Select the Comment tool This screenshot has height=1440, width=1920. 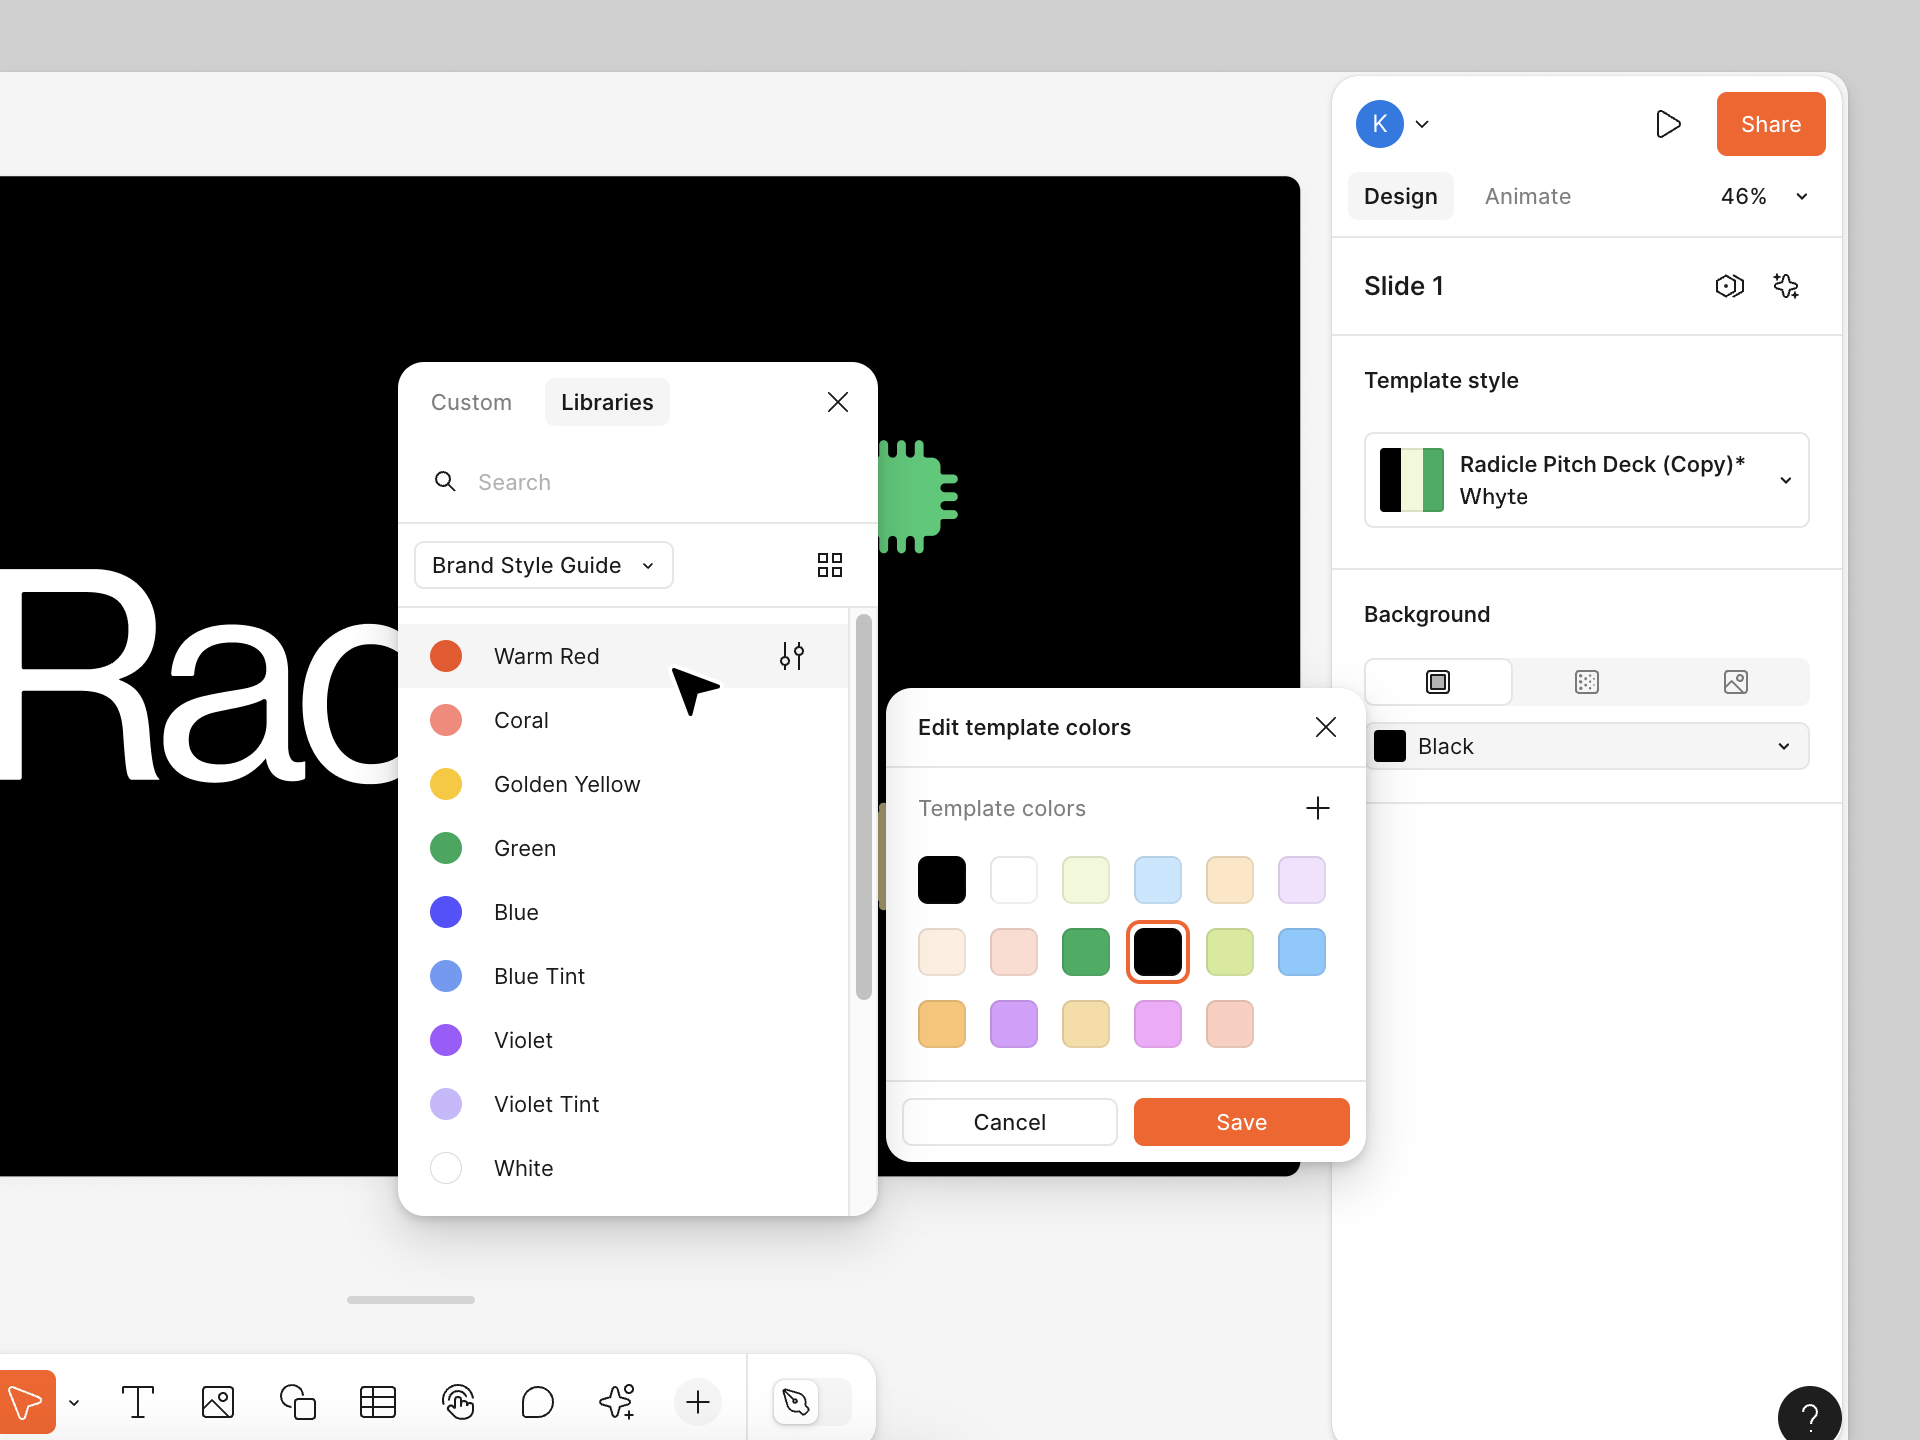click(x=538, y=1402)
